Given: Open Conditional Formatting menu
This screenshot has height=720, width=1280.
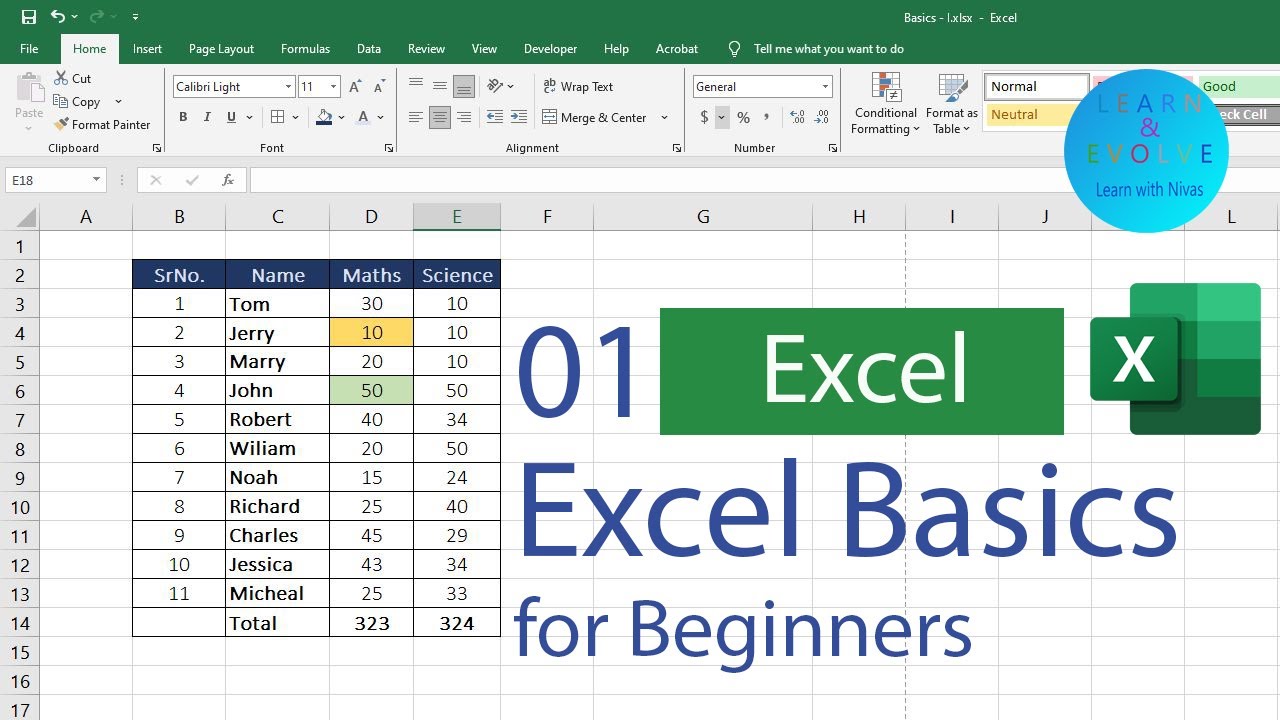Looking at the screenshot, I should click(x=885, y=104).
